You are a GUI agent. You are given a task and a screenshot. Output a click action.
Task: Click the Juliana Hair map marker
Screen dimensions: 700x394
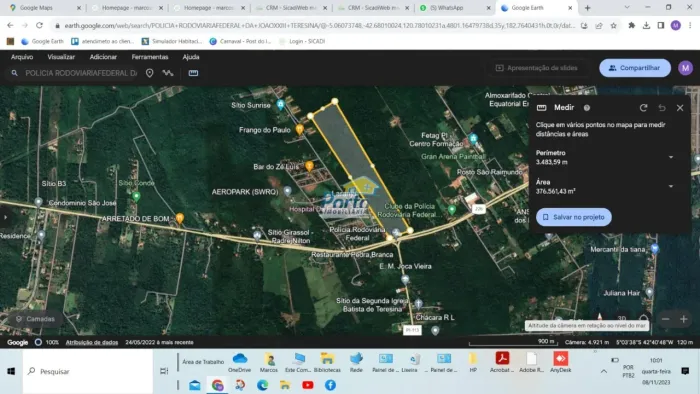(x=650, y=293)
